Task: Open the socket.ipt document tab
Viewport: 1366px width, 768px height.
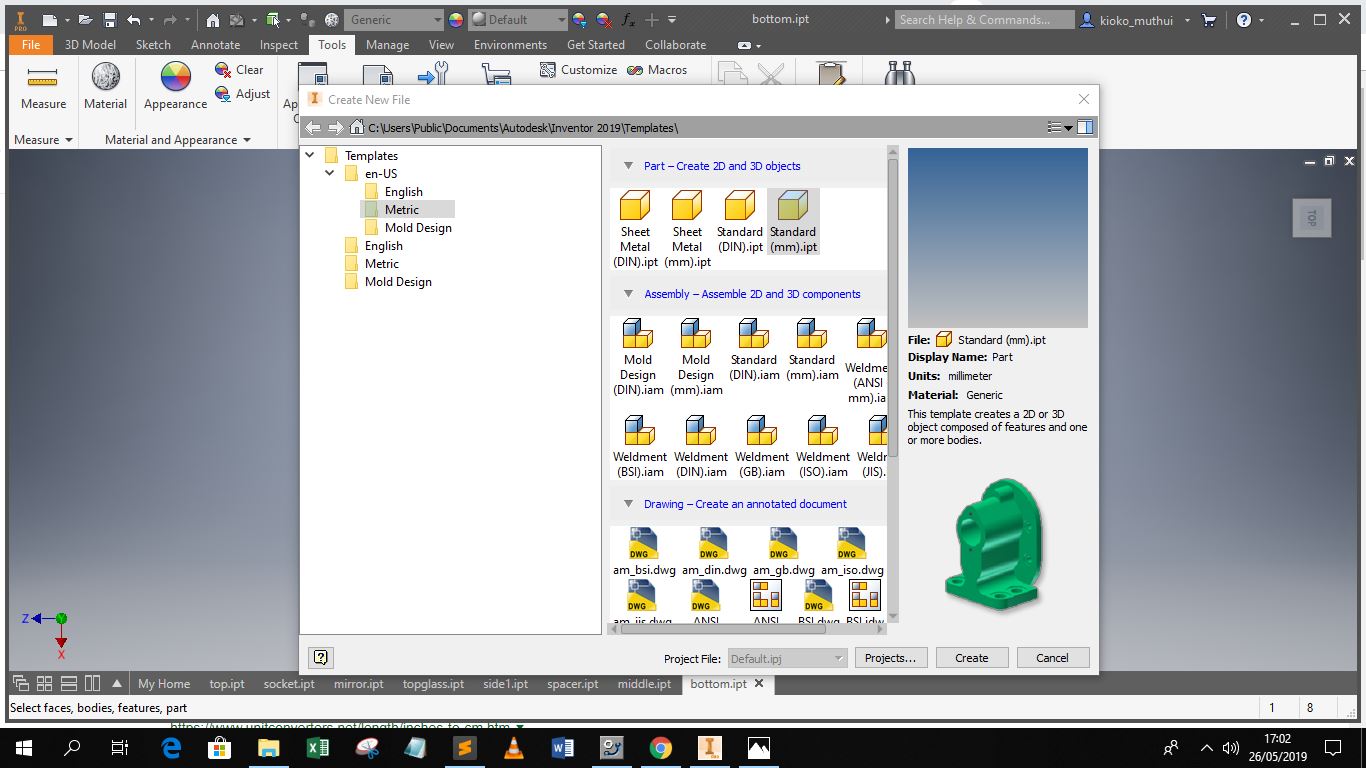Action: point(289,684)
